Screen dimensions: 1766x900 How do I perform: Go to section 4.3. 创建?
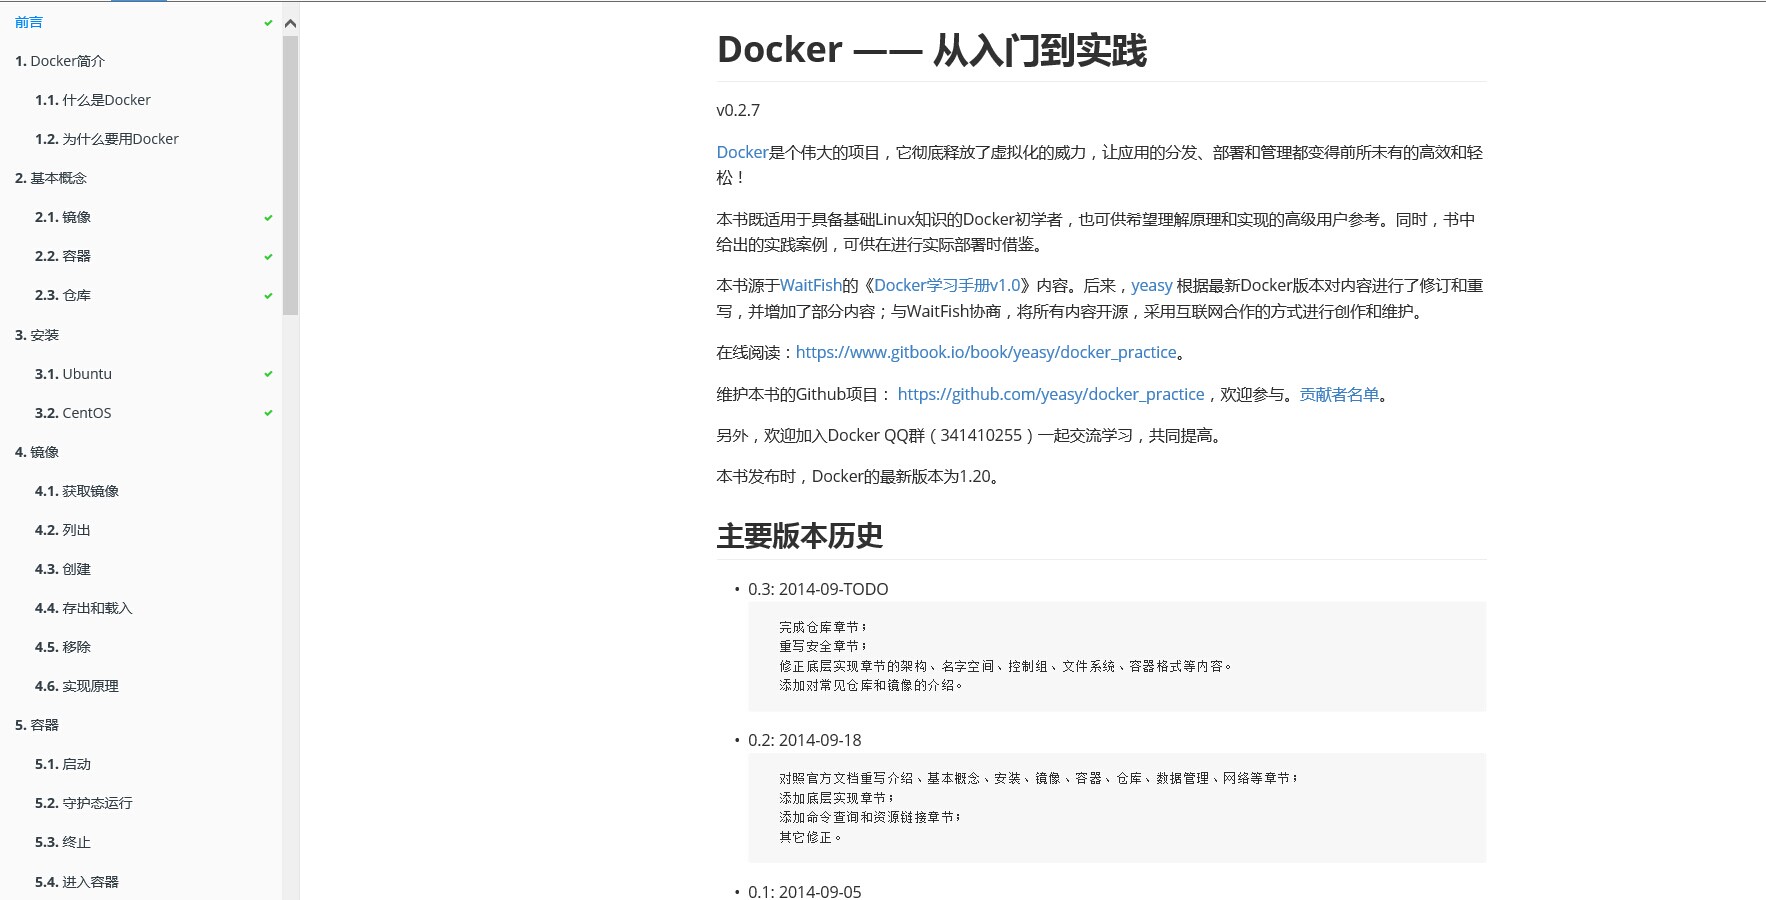point(63,569)
